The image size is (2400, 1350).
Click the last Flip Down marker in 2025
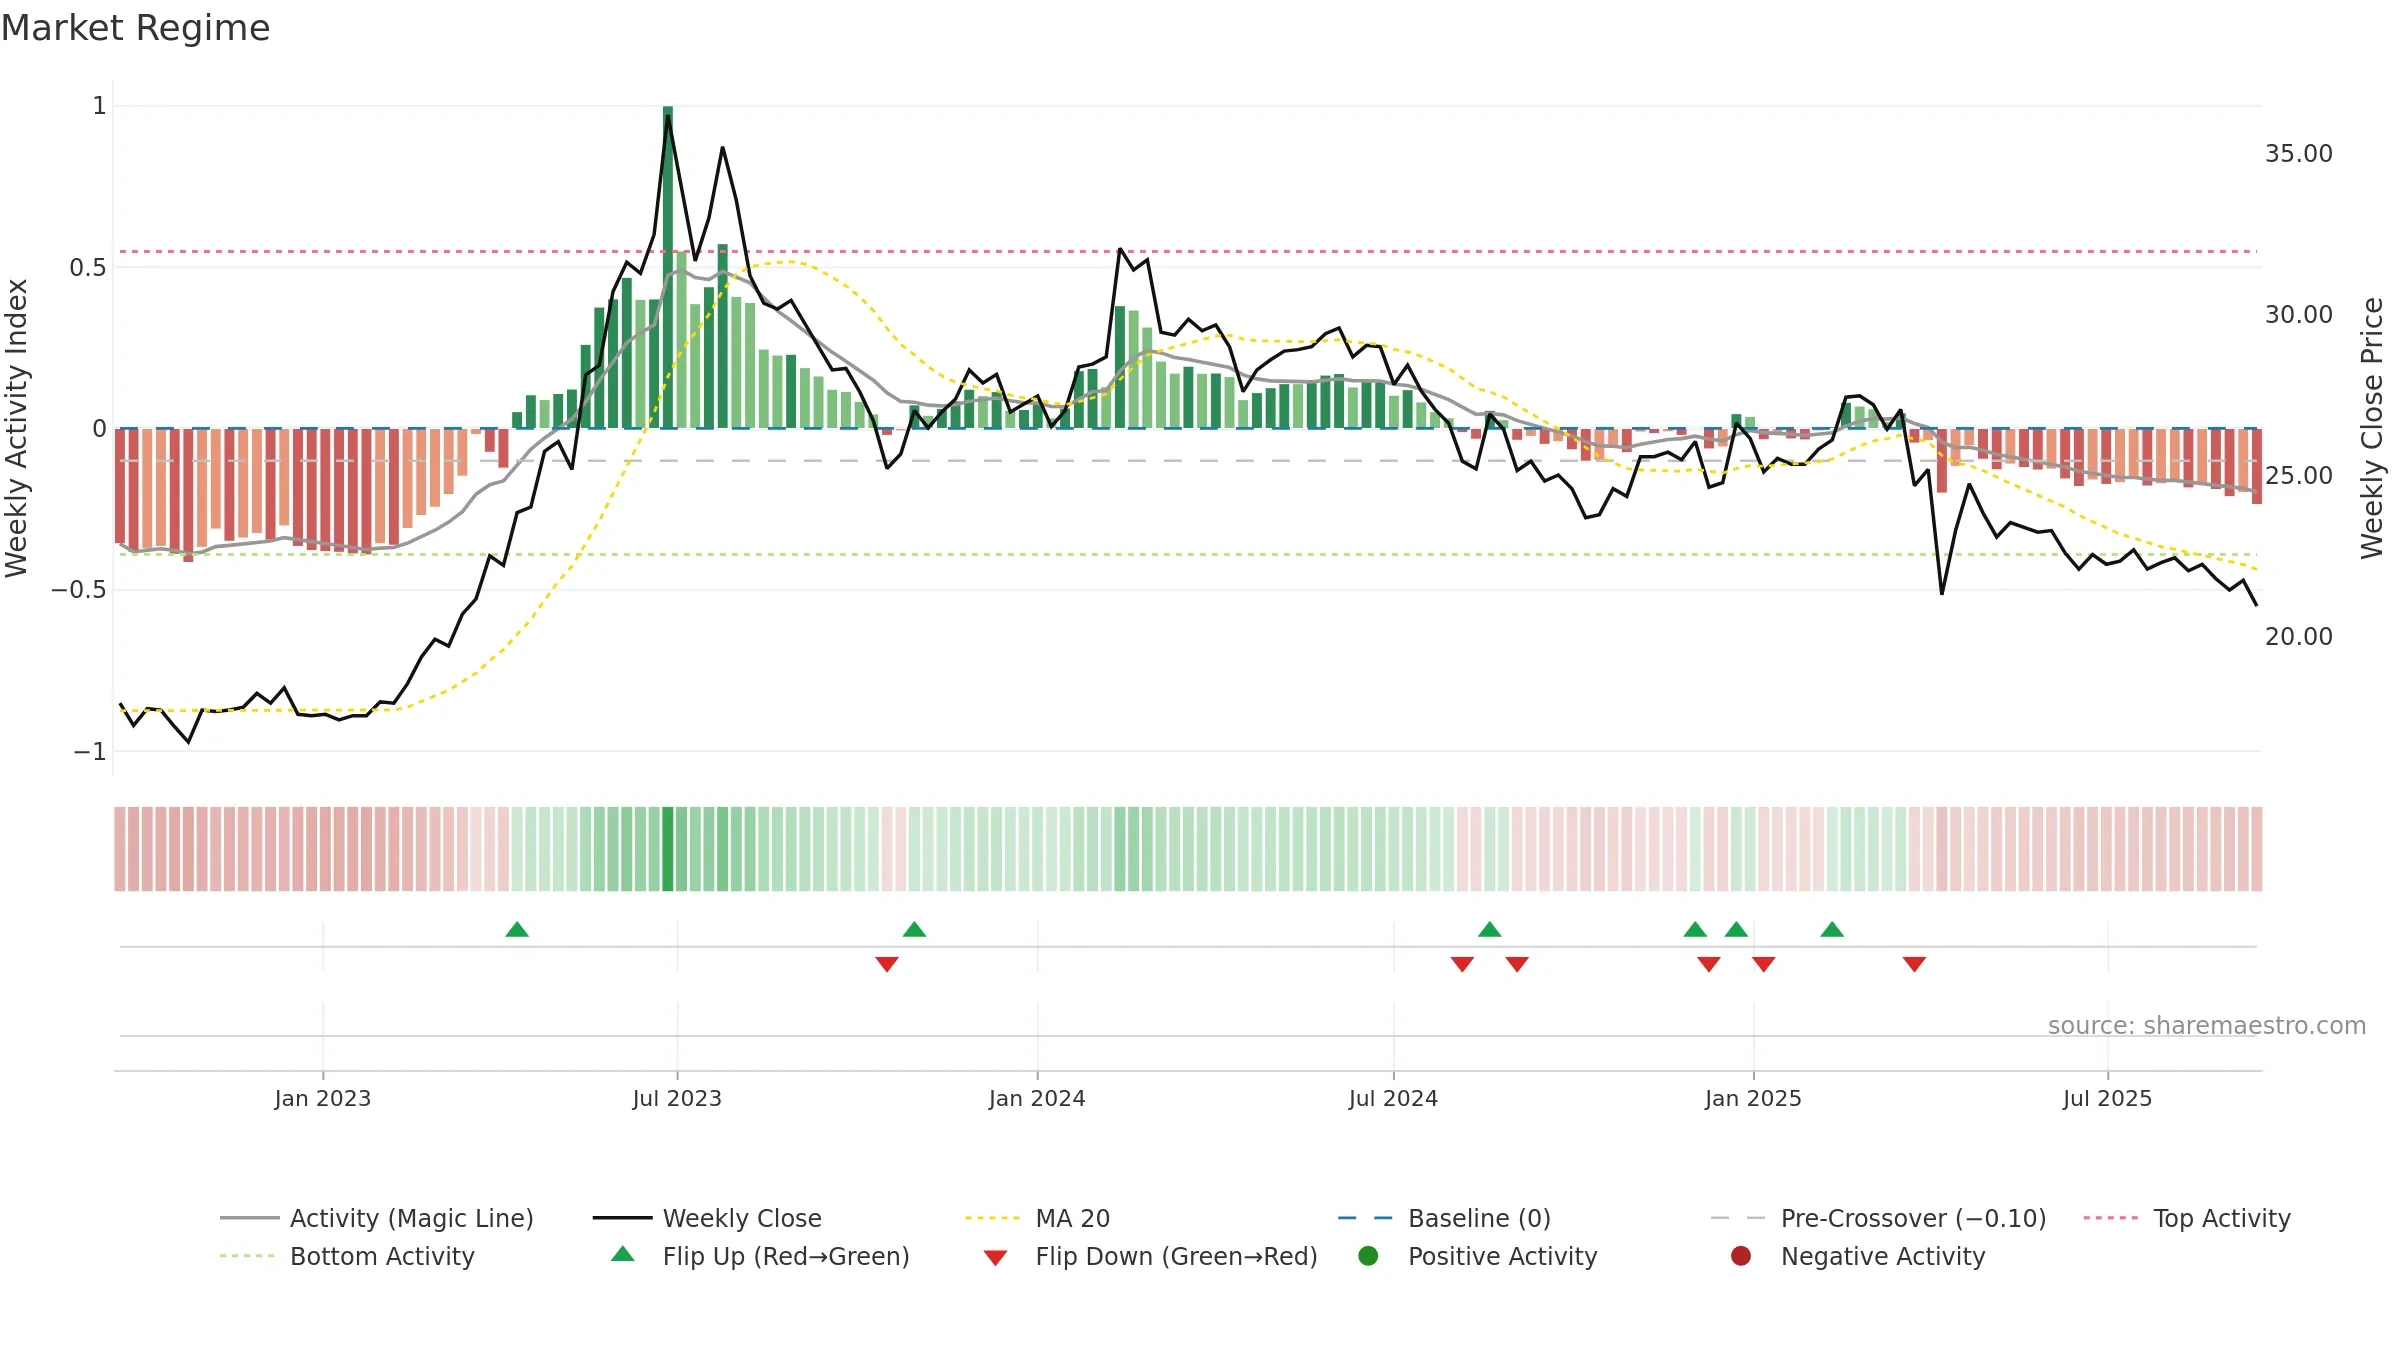1914,964
